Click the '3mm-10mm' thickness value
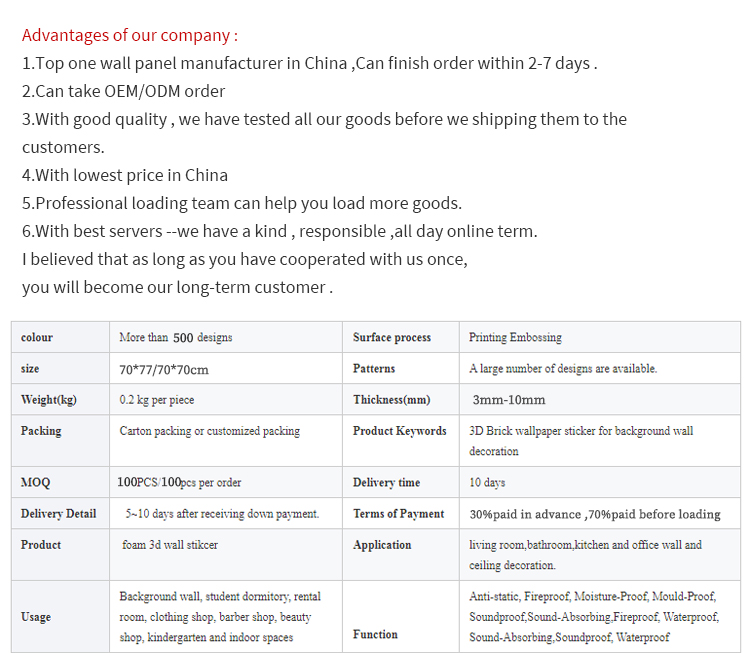Viewport: 750px width, 653px height. pyautogui.click(x=509, y=400)
